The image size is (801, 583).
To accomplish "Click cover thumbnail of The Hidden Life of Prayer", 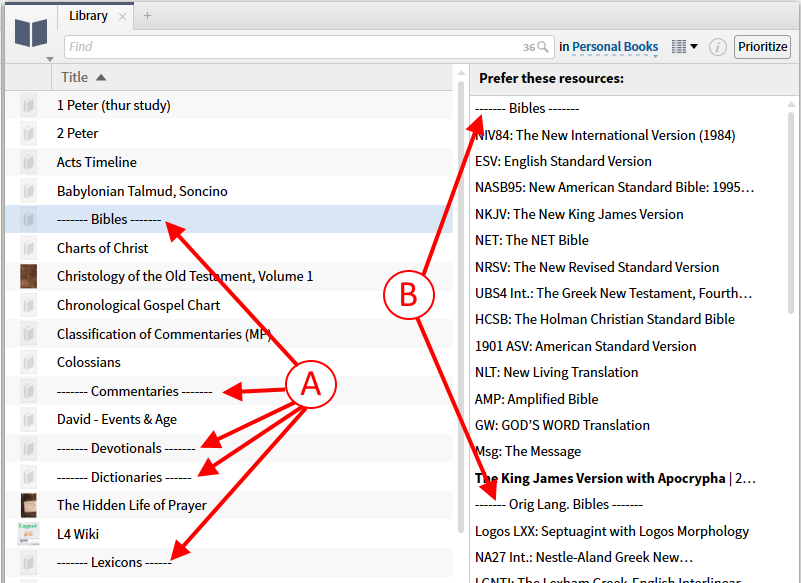I will click(29, 505).
